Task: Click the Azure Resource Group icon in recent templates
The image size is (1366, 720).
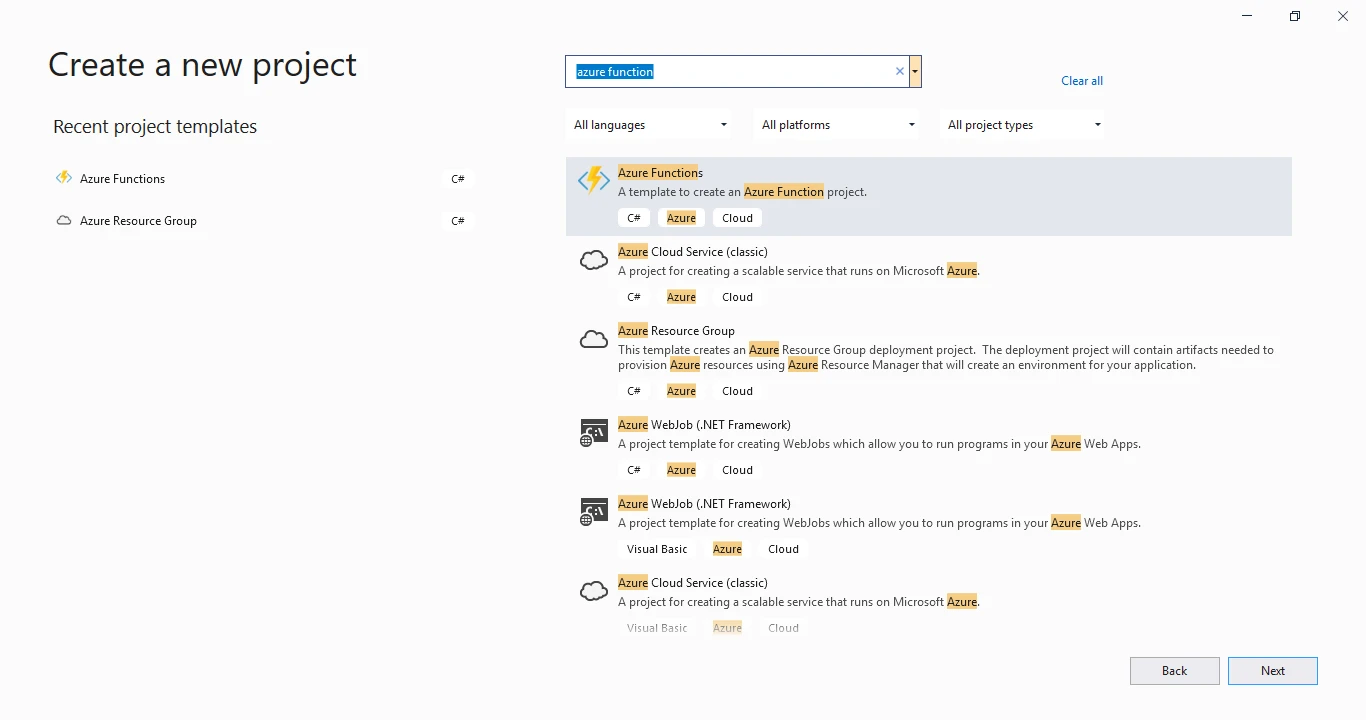Action: point(63,220)
